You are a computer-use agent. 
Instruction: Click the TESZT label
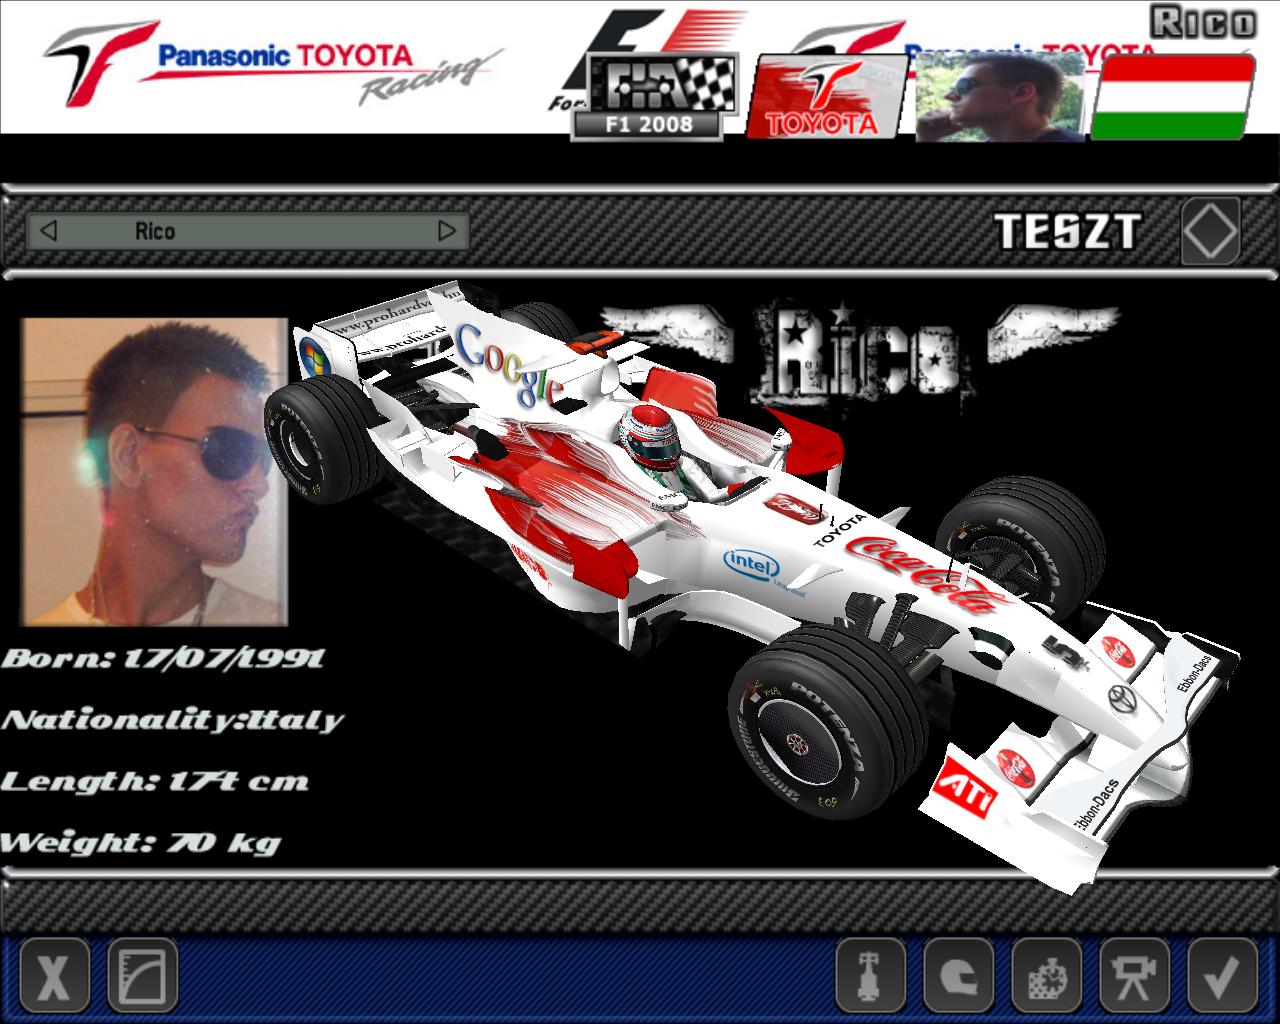[1068, 231]
